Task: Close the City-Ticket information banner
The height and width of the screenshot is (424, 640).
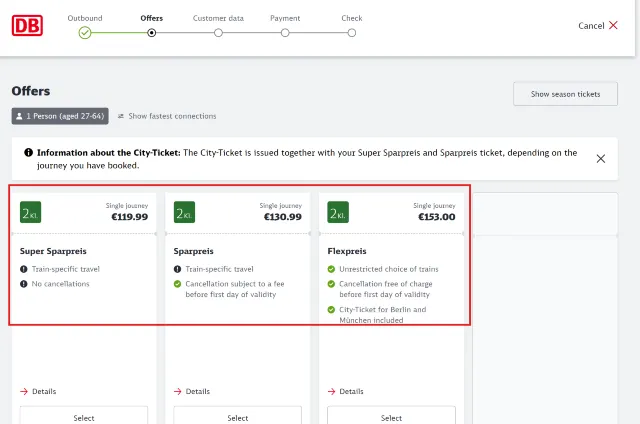Action: pos(600,158)
